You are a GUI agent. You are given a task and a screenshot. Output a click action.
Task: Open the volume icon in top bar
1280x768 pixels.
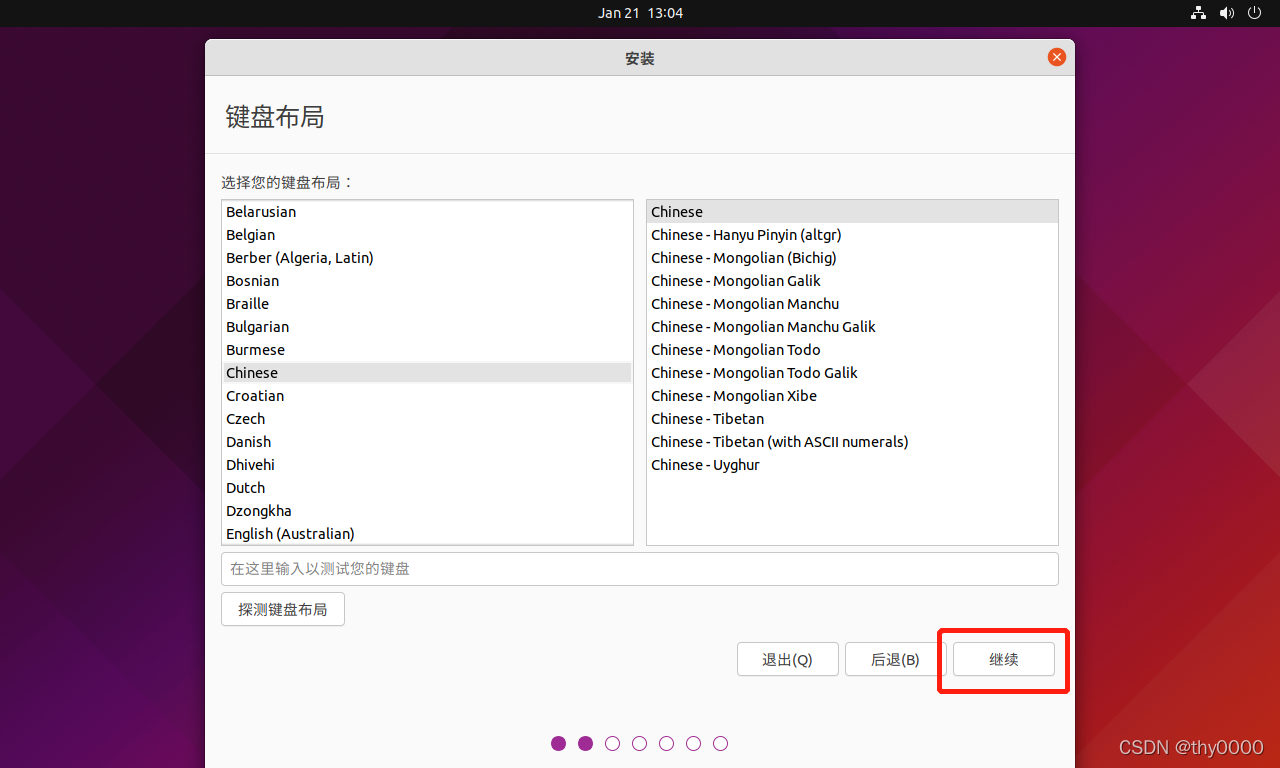tap(1226, 13)
